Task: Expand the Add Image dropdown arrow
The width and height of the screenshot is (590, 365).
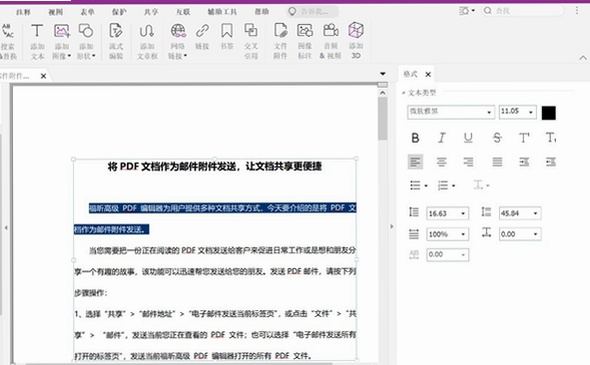Action: point(69,56)
